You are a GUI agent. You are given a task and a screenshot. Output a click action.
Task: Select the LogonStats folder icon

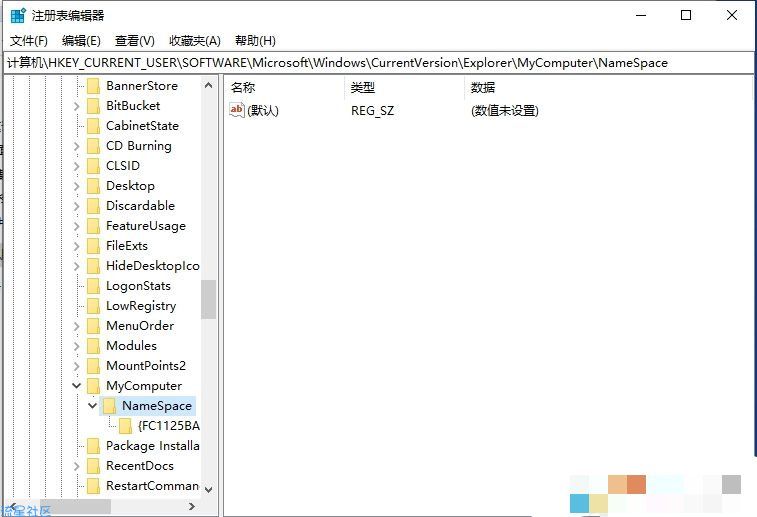(93, 286)
